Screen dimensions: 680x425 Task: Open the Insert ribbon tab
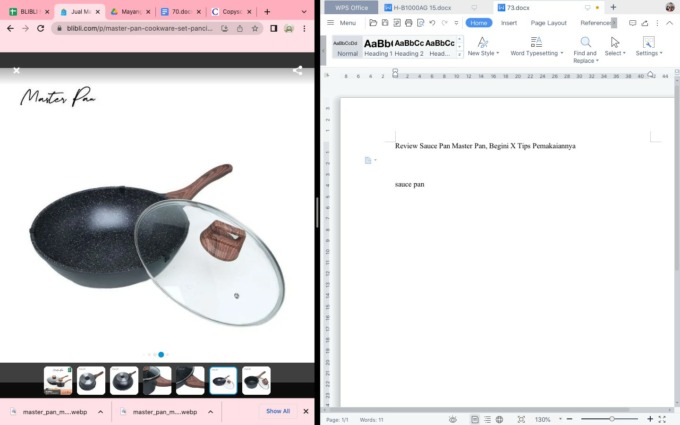(509, 23)
